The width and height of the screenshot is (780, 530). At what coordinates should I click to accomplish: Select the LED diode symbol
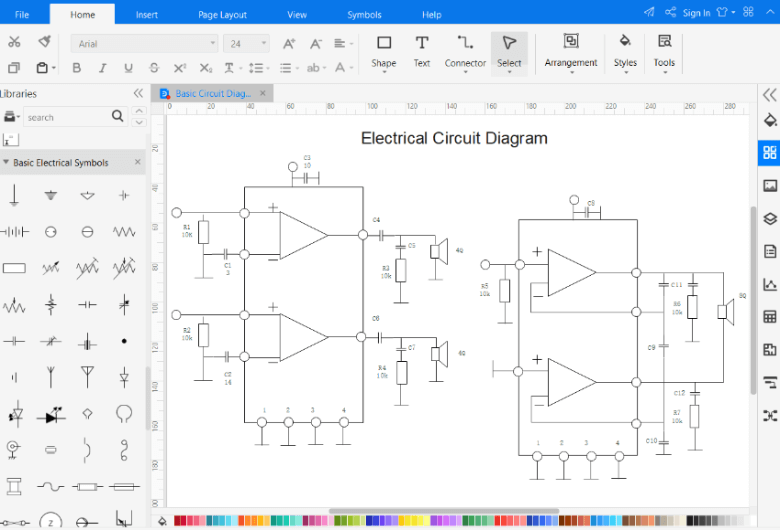pos(51,414)
